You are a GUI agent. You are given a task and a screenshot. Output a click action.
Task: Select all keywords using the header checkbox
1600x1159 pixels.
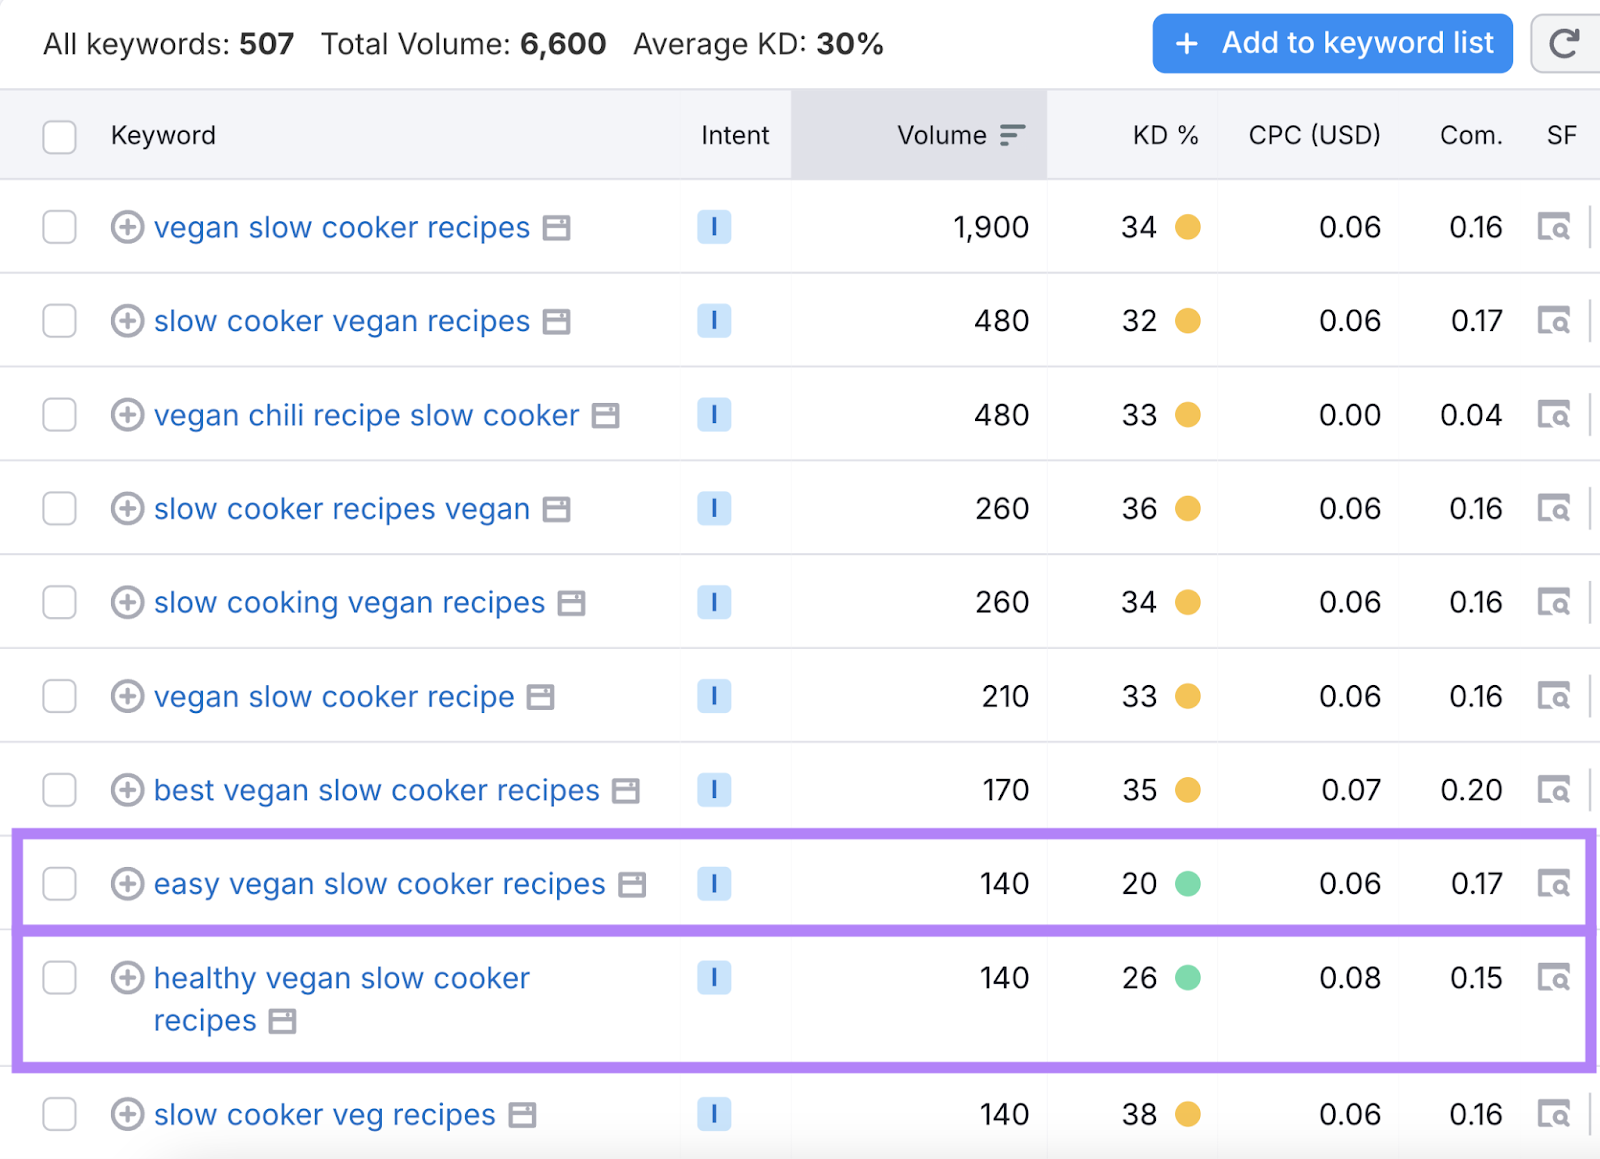[x=59, y=136]
